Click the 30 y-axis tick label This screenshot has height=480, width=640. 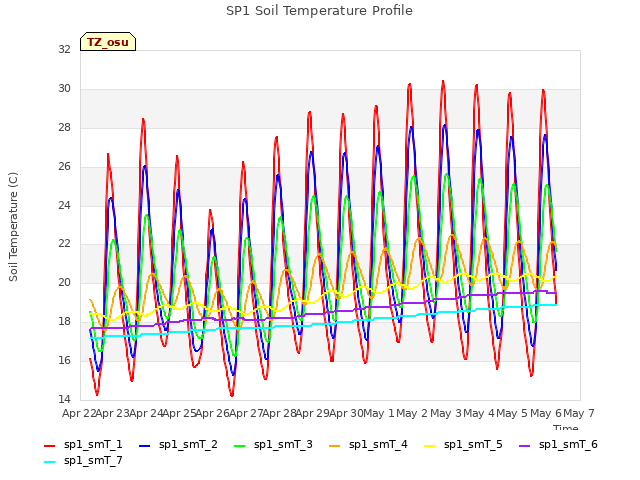pos(64,89)
